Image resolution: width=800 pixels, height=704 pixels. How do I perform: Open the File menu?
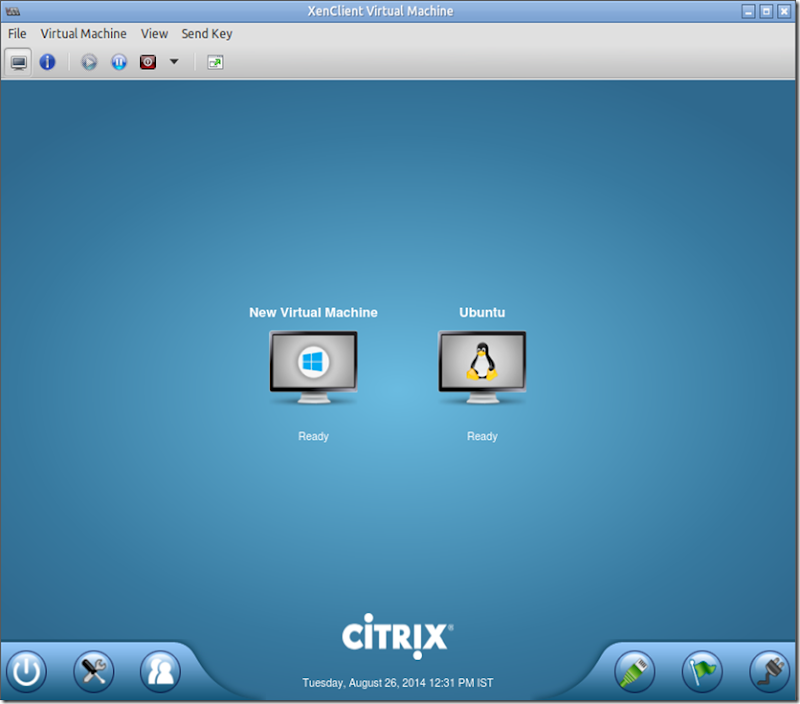tap(17, 34)
